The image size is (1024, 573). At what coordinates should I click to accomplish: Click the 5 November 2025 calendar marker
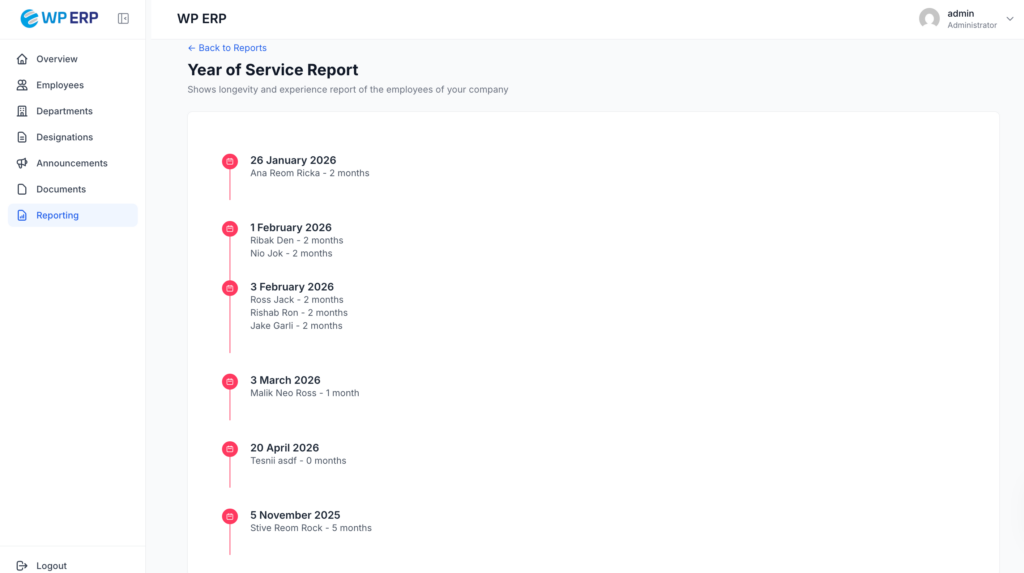pyautogui.click(x=229, y=516)
